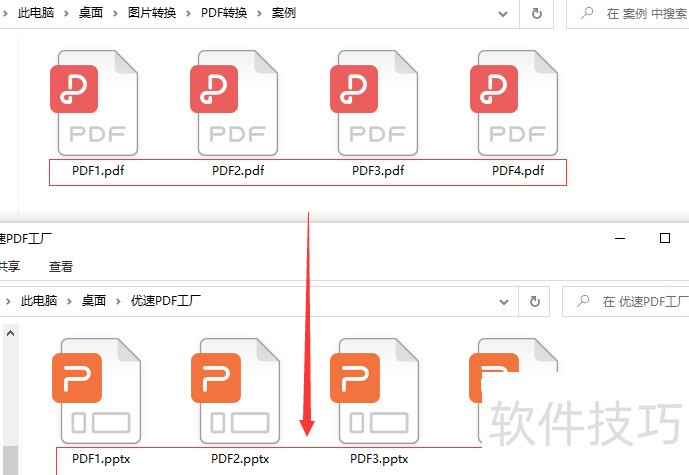The width and height of the screenshot is (689, 475).
Task: Expand chevron after 桌面 in 案例 window
Action: (x=115, y=14)
